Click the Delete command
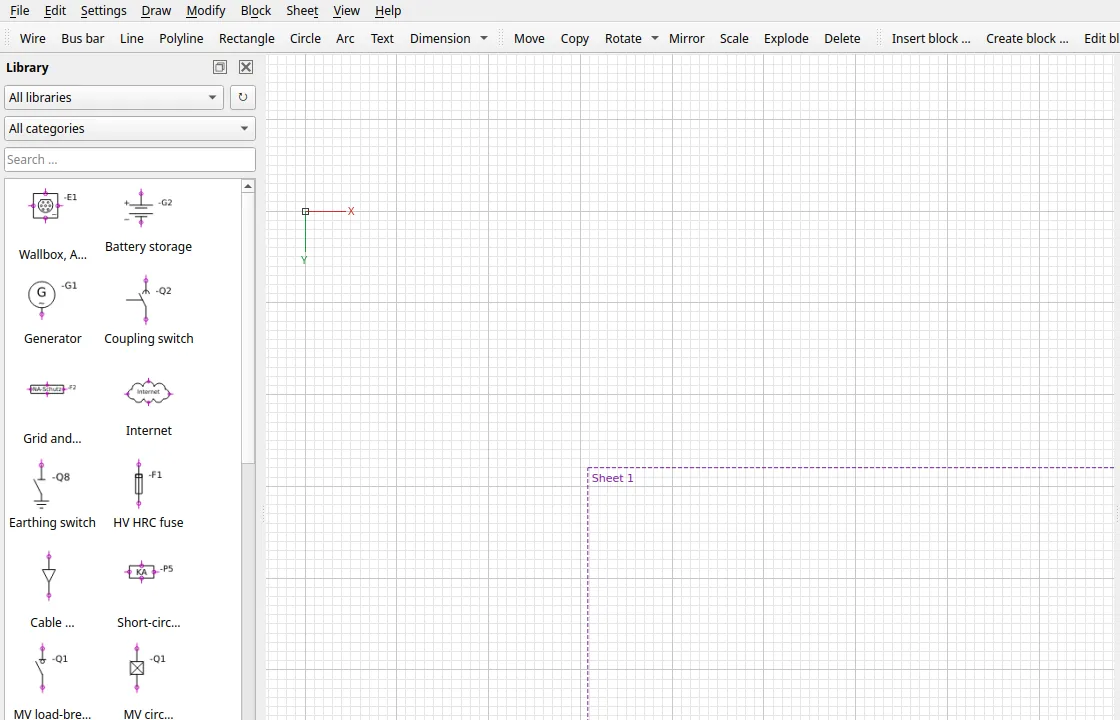 click(x=842, y=39)
